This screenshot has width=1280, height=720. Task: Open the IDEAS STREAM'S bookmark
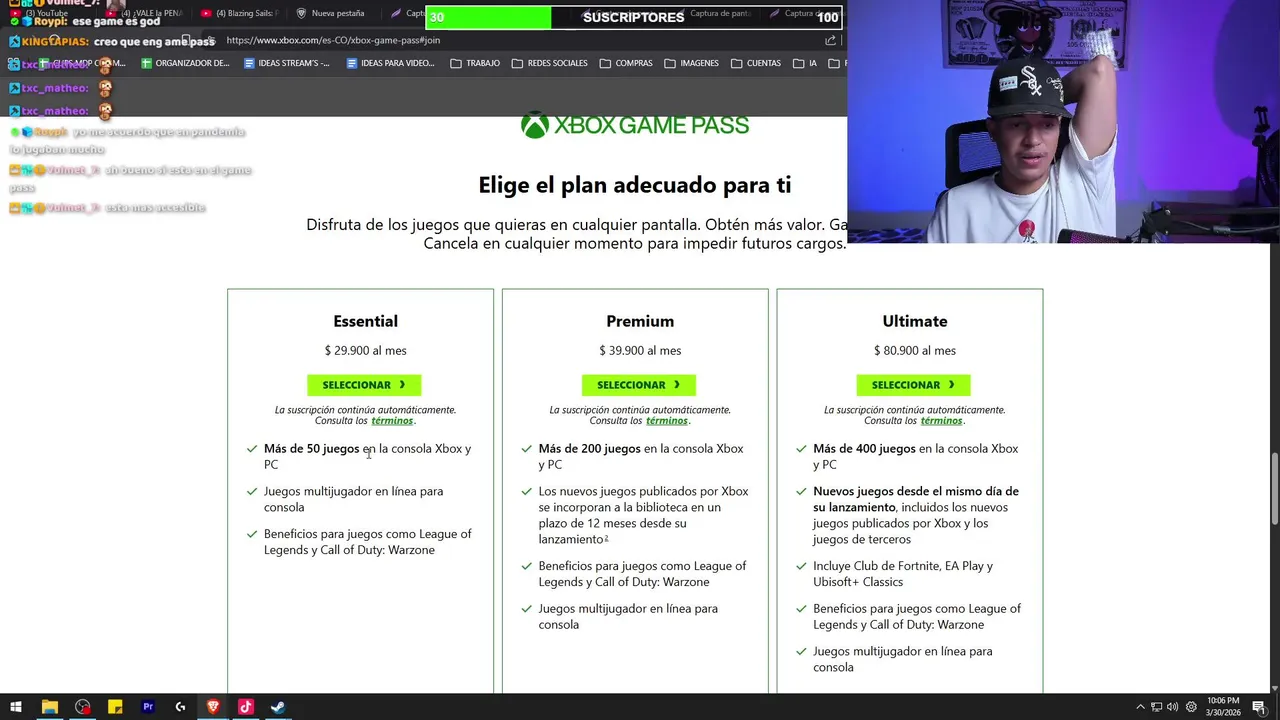click(287, 63)
